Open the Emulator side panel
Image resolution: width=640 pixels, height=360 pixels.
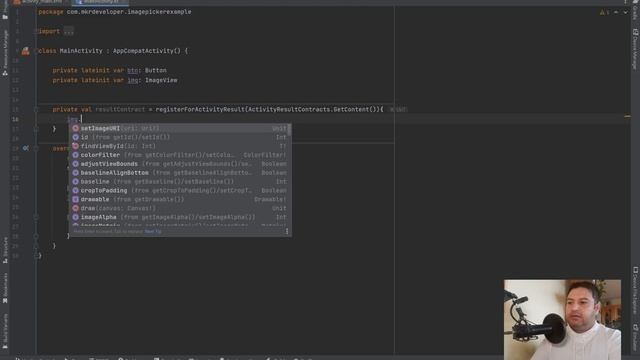pos(635,337)
